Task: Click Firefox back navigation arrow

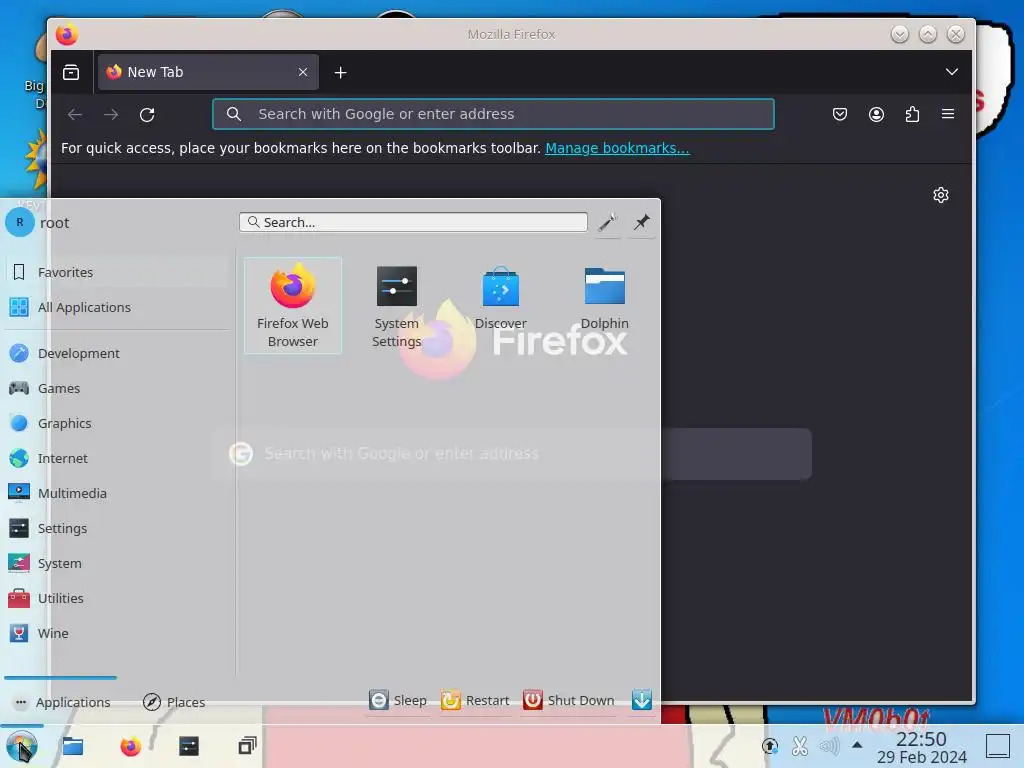Action: pos(74,115)
